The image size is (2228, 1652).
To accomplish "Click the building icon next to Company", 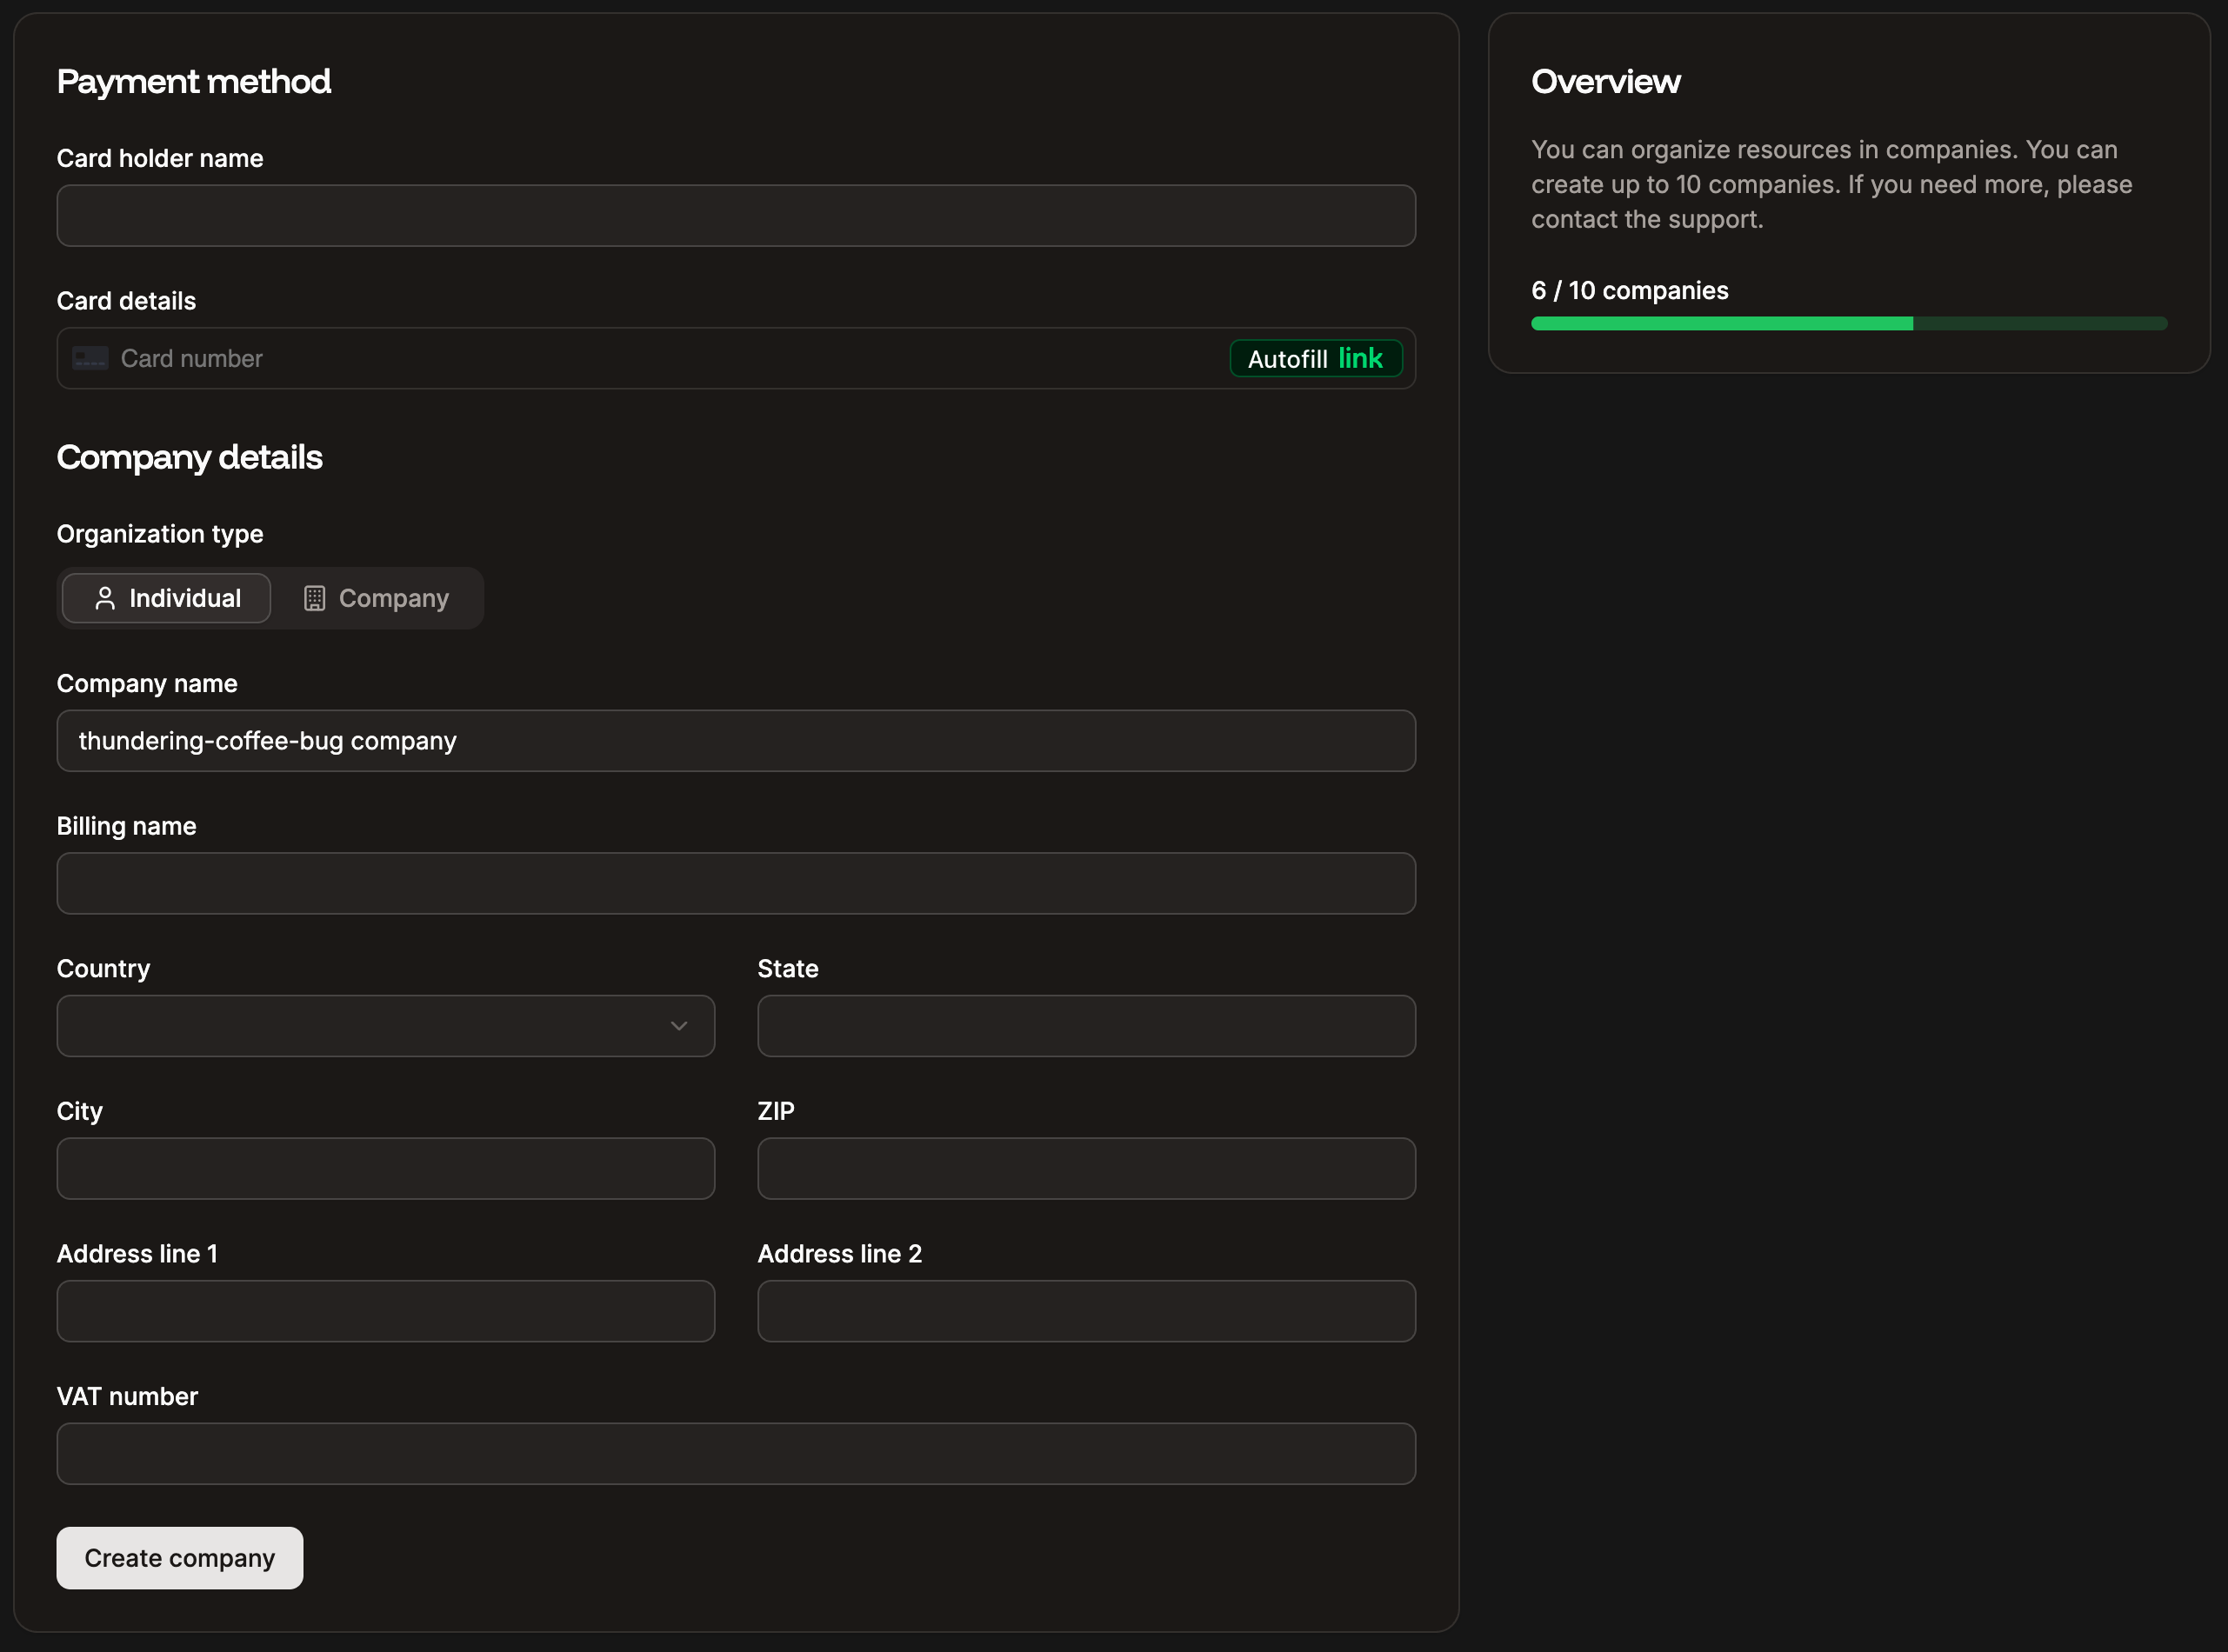I will click(315, 598).
